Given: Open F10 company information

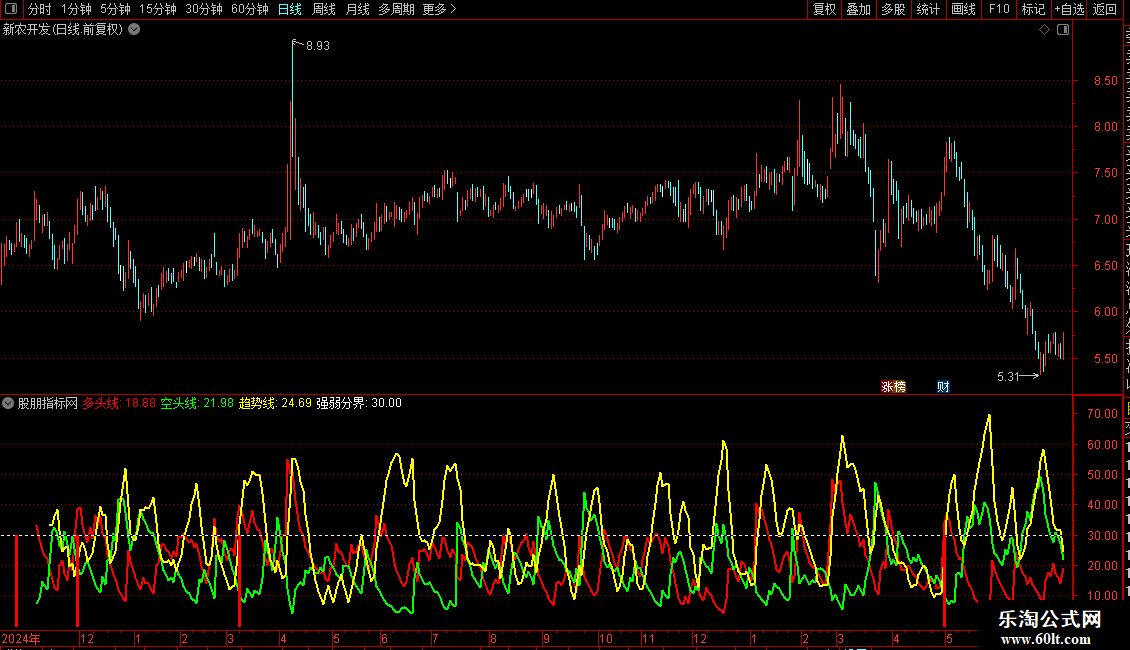Looking at the screenshot, I should click(x=999, y=9).
